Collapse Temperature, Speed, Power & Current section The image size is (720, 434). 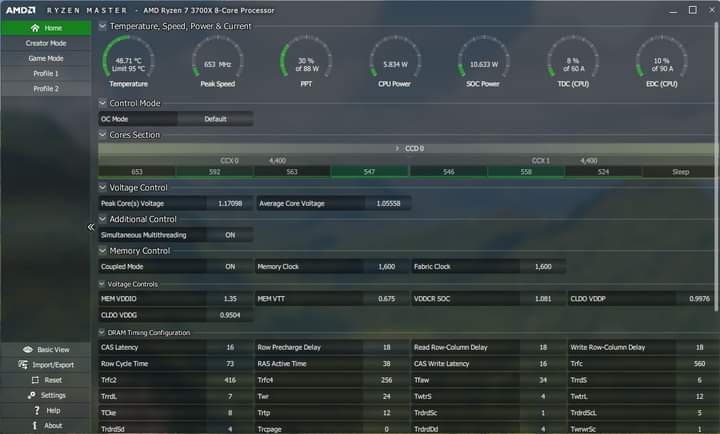point(102,26)
